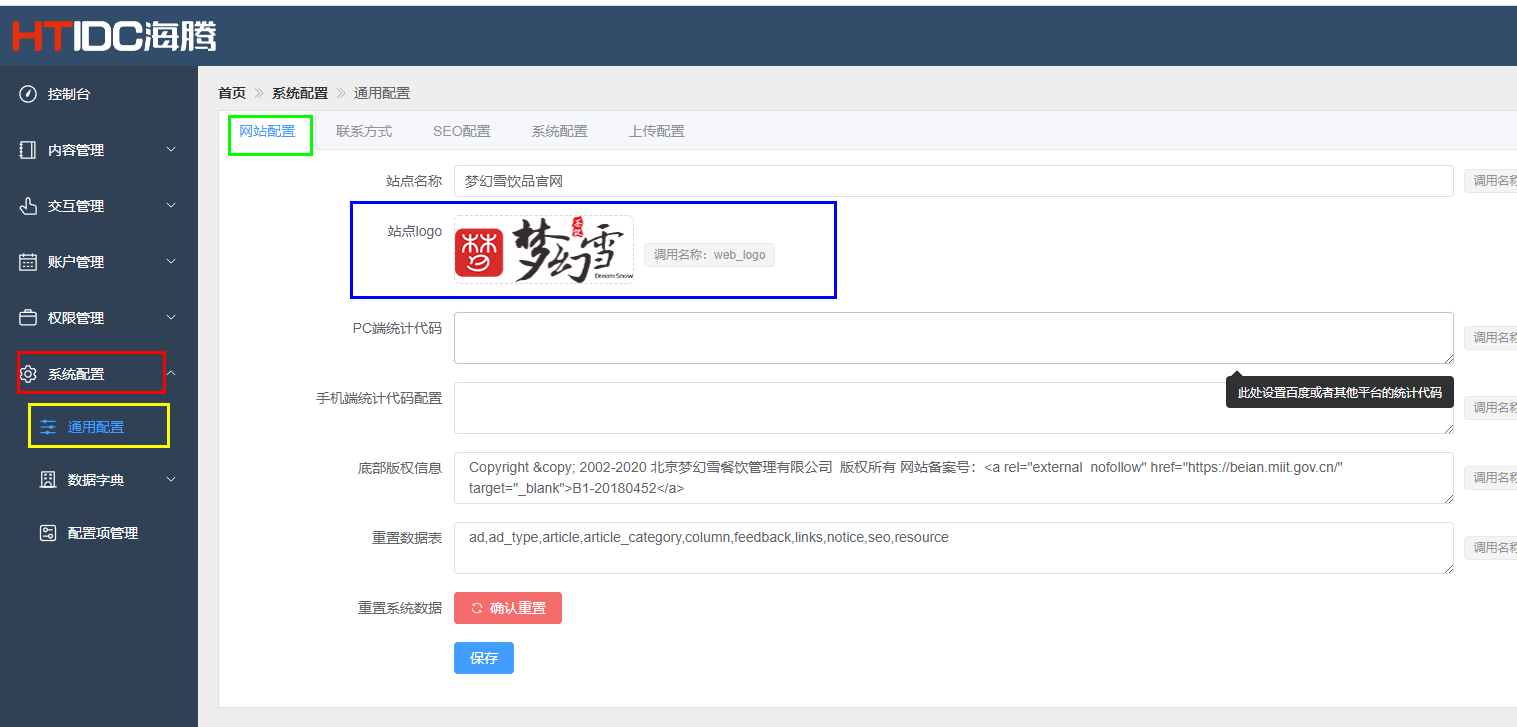Click the calendar icon beside 账户管理
This screenshot has width=1517, height=727.
[x=28, y=262]
